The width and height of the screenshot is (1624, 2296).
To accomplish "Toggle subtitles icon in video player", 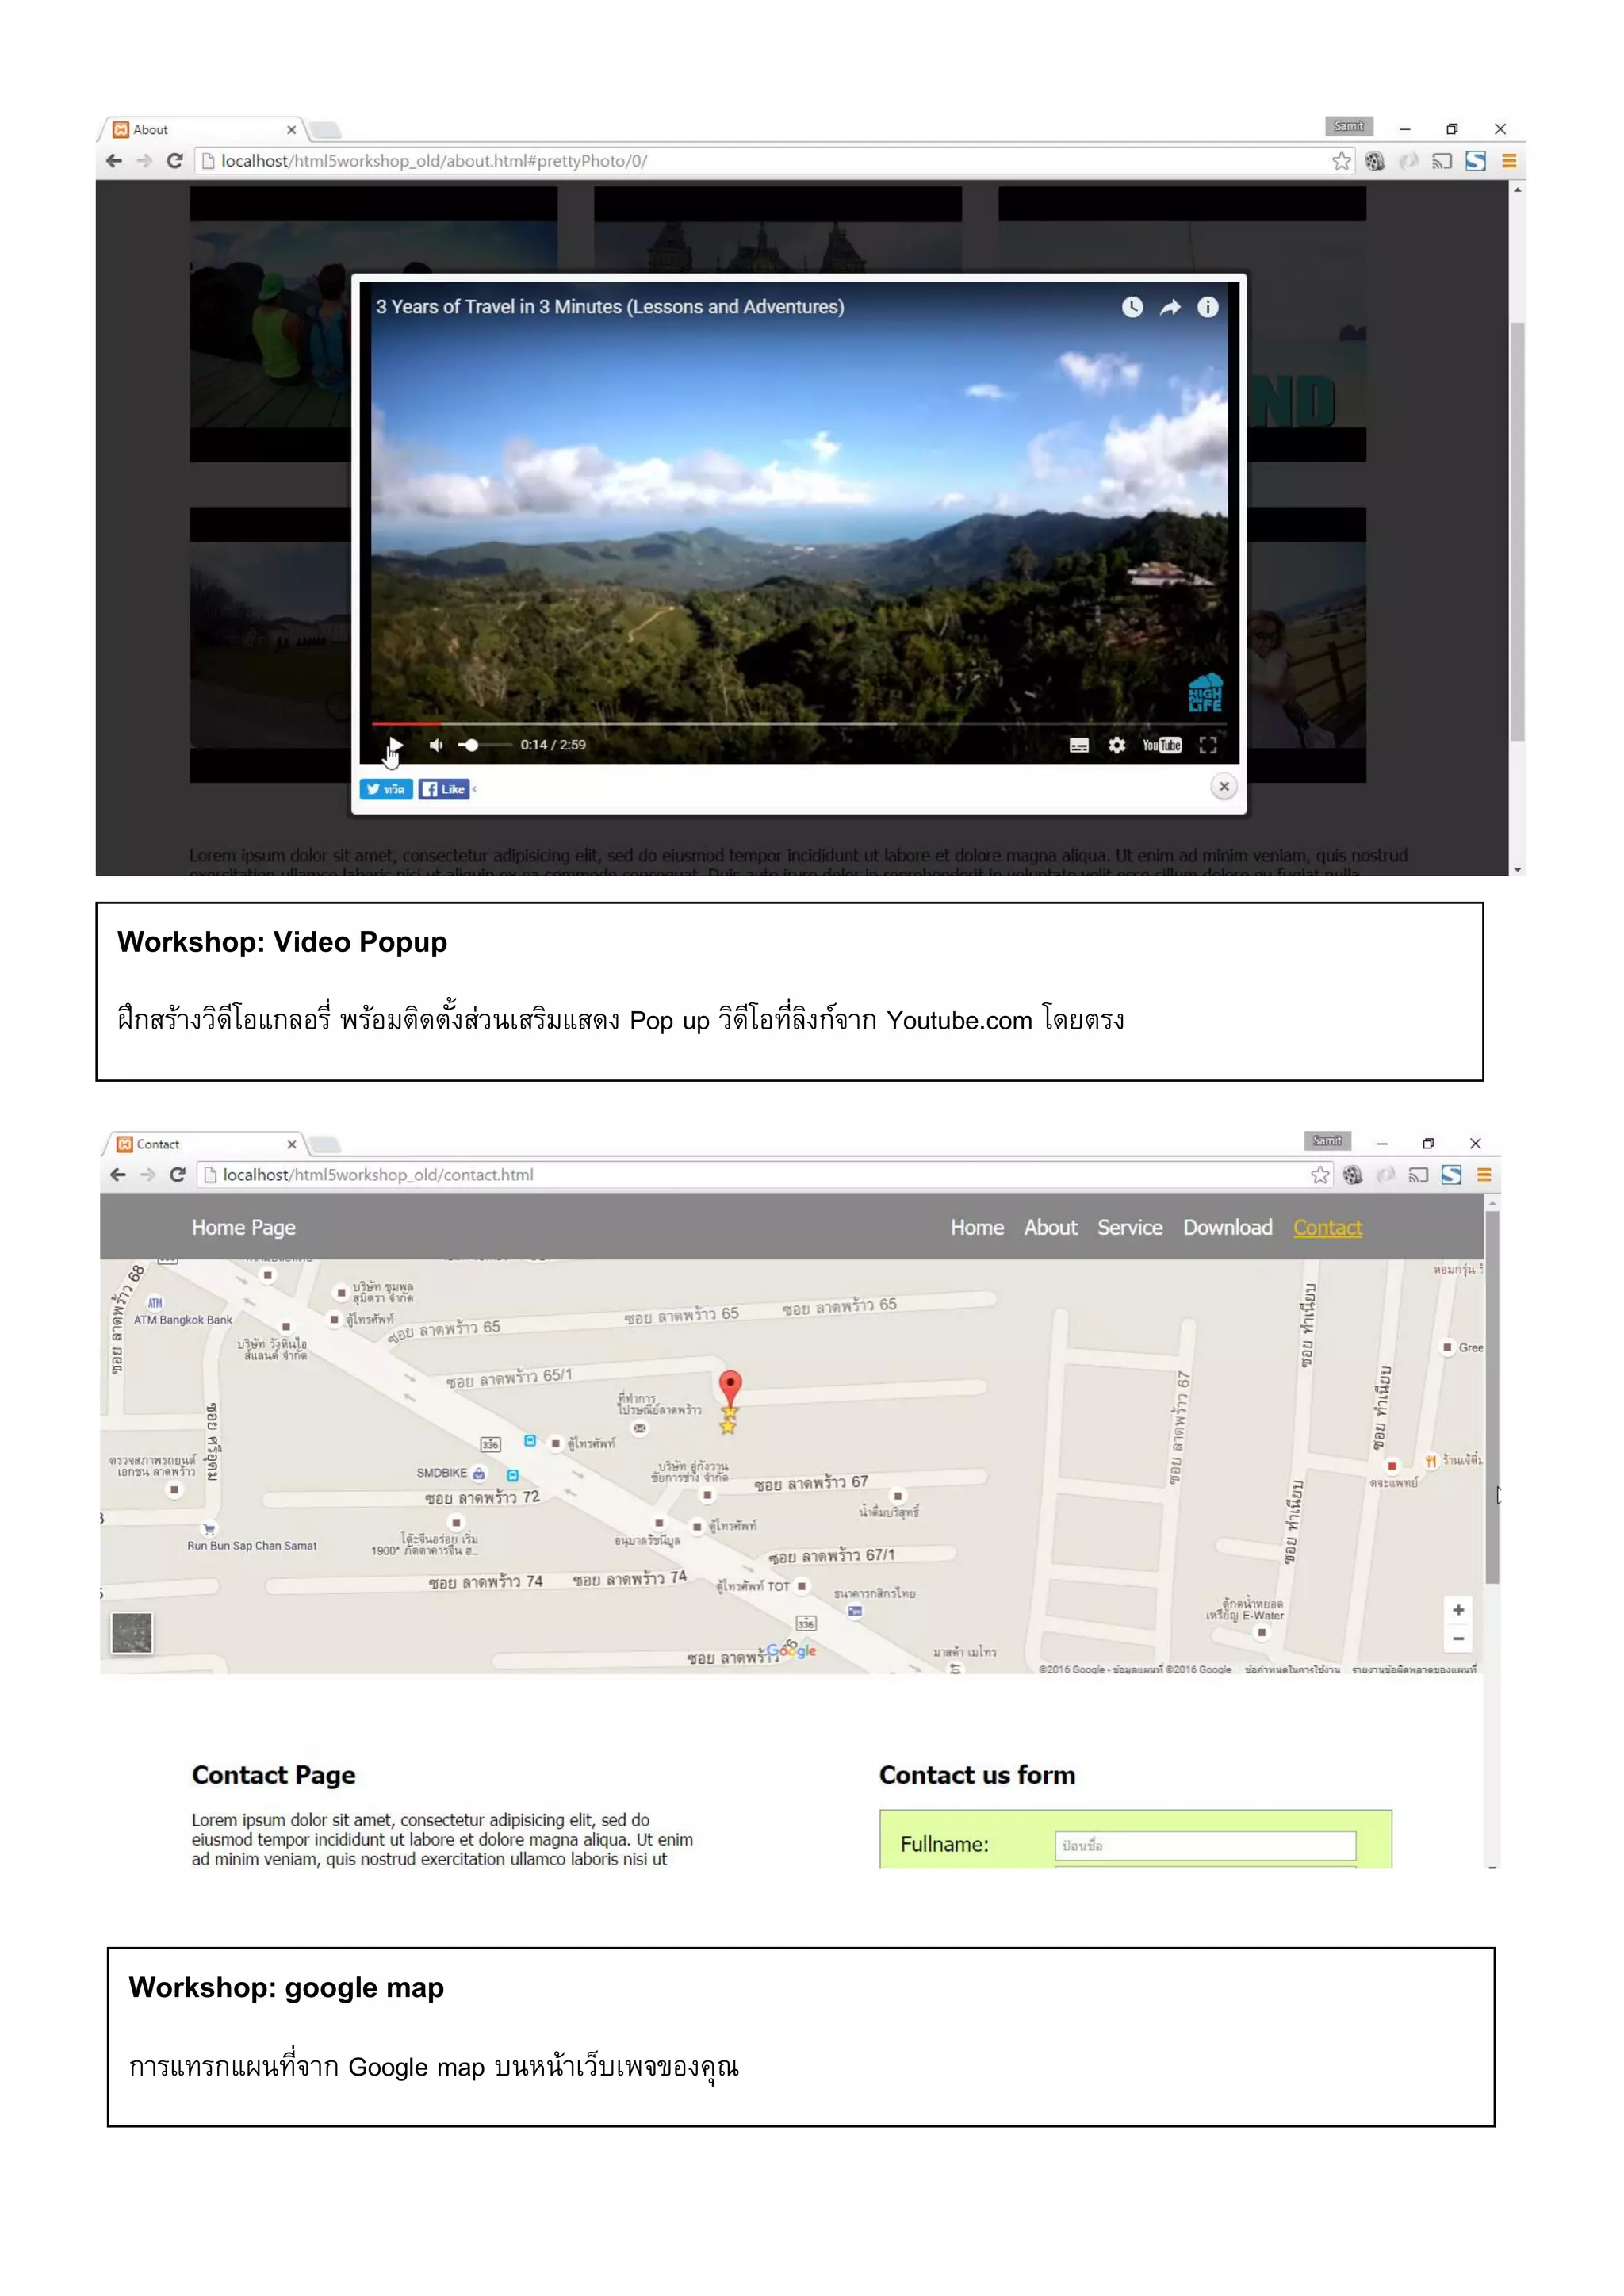I will (1079, 745).
